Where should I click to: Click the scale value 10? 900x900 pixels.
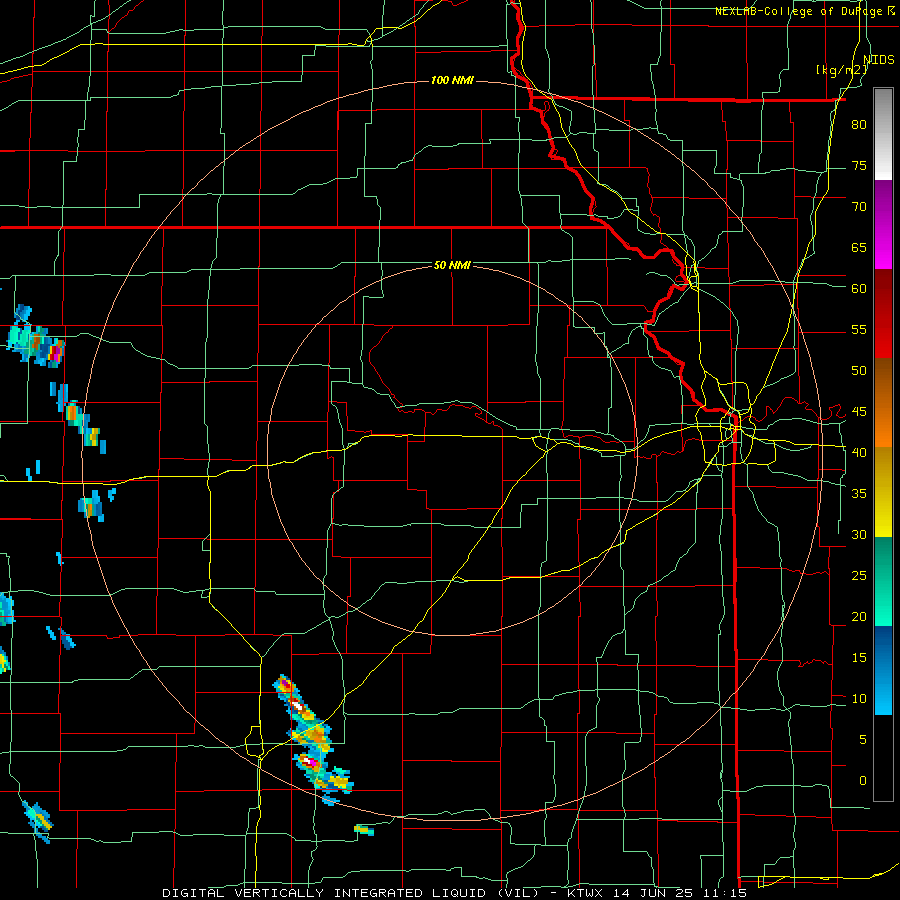pos(859,699)
